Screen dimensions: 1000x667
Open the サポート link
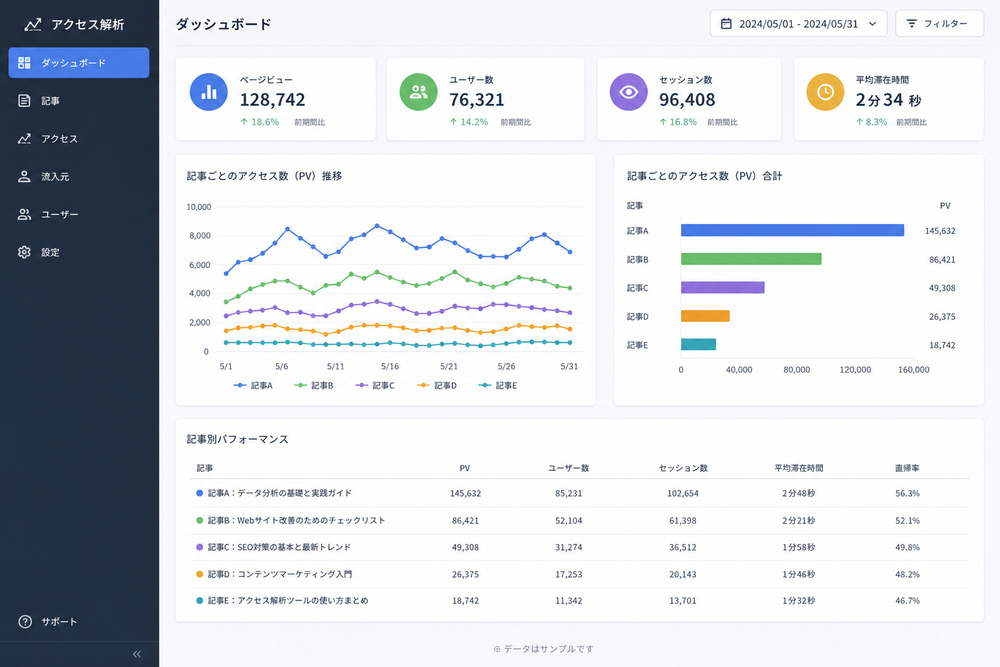click(59, 622)
